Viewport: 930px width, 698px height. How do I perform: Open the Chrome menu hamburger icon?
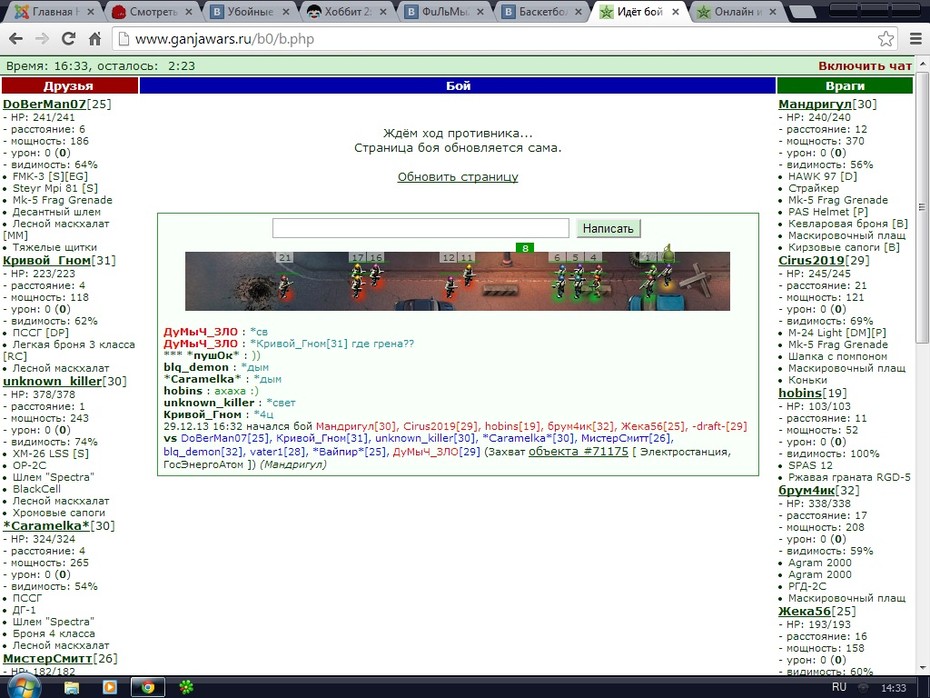coord(916,39)
